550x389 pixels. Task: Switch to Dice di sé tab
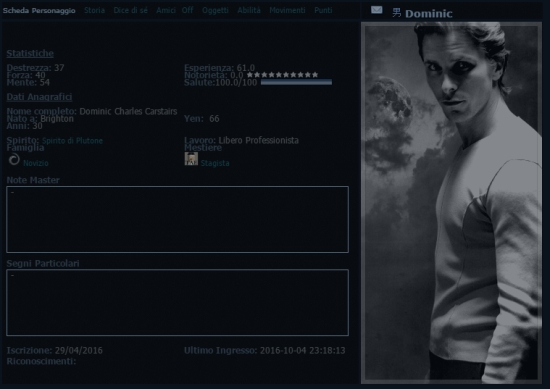[130, 10]
